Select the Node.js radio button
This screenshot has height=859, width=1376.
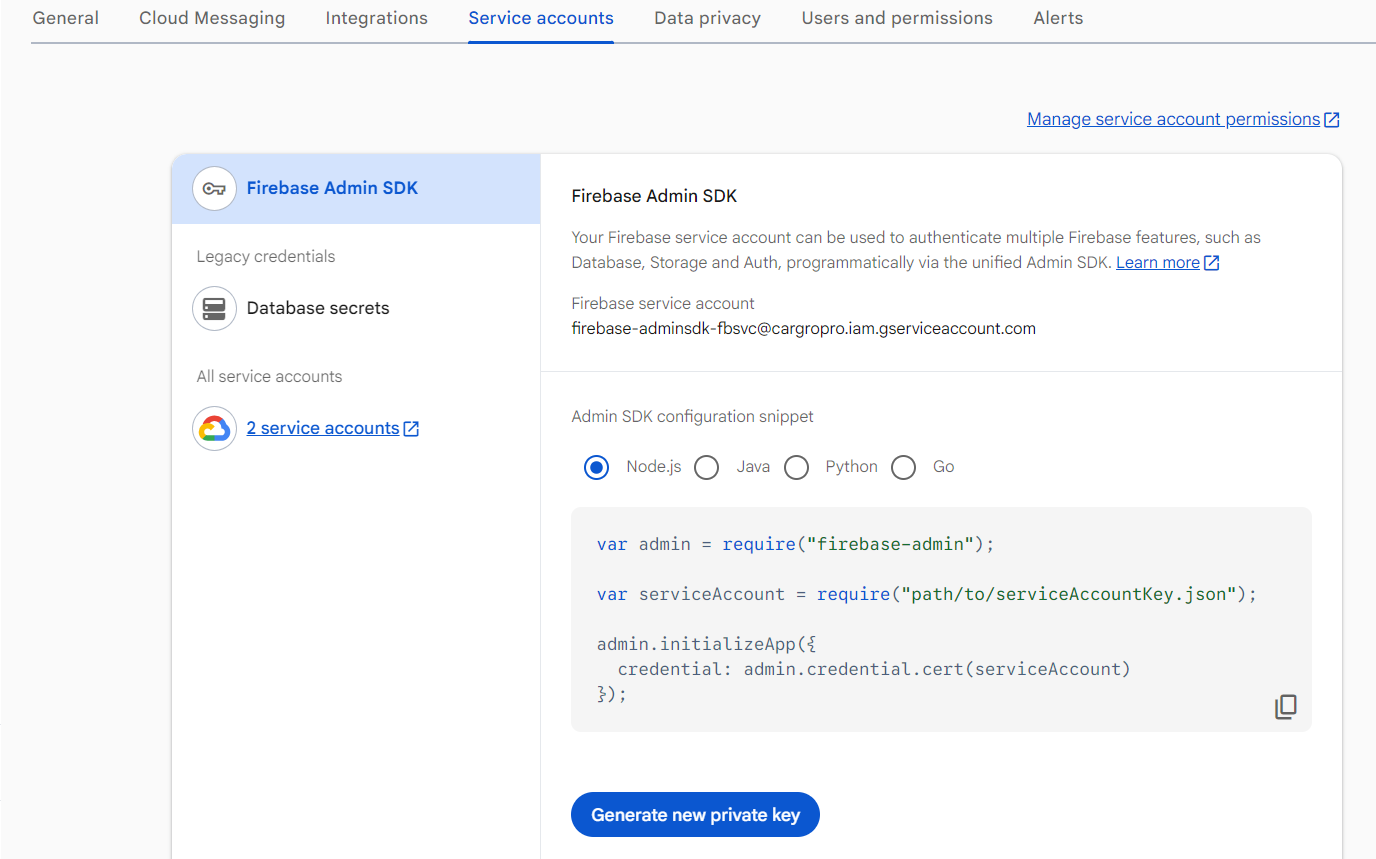[x=597, y=467]
